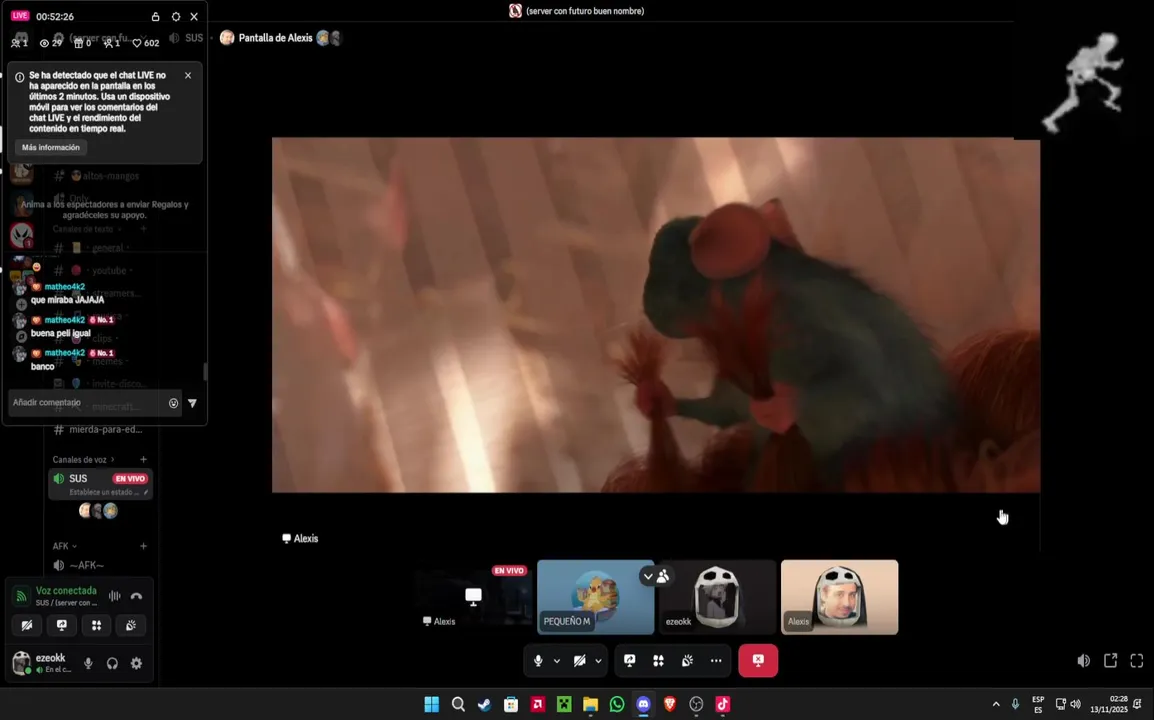Screen dimensions: 1154x720
Task: Open activities icon in voice panel
Action: (x=96, y=625)
